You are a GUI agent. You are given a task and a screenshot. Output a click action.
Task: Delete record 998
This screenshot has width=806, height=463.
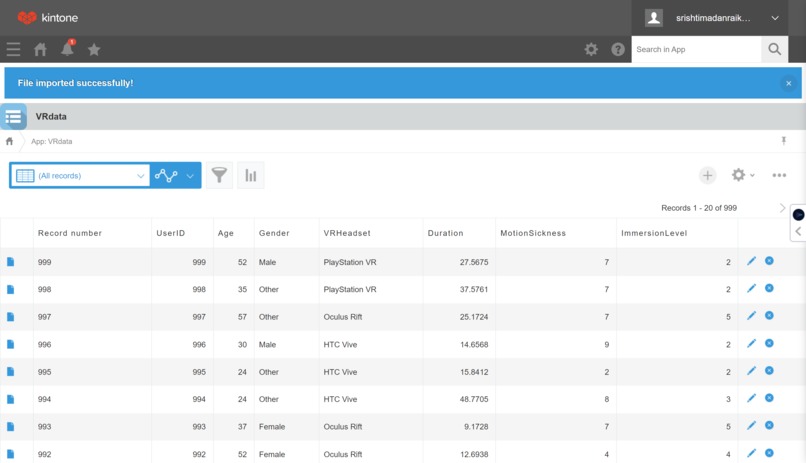[769, 288]
